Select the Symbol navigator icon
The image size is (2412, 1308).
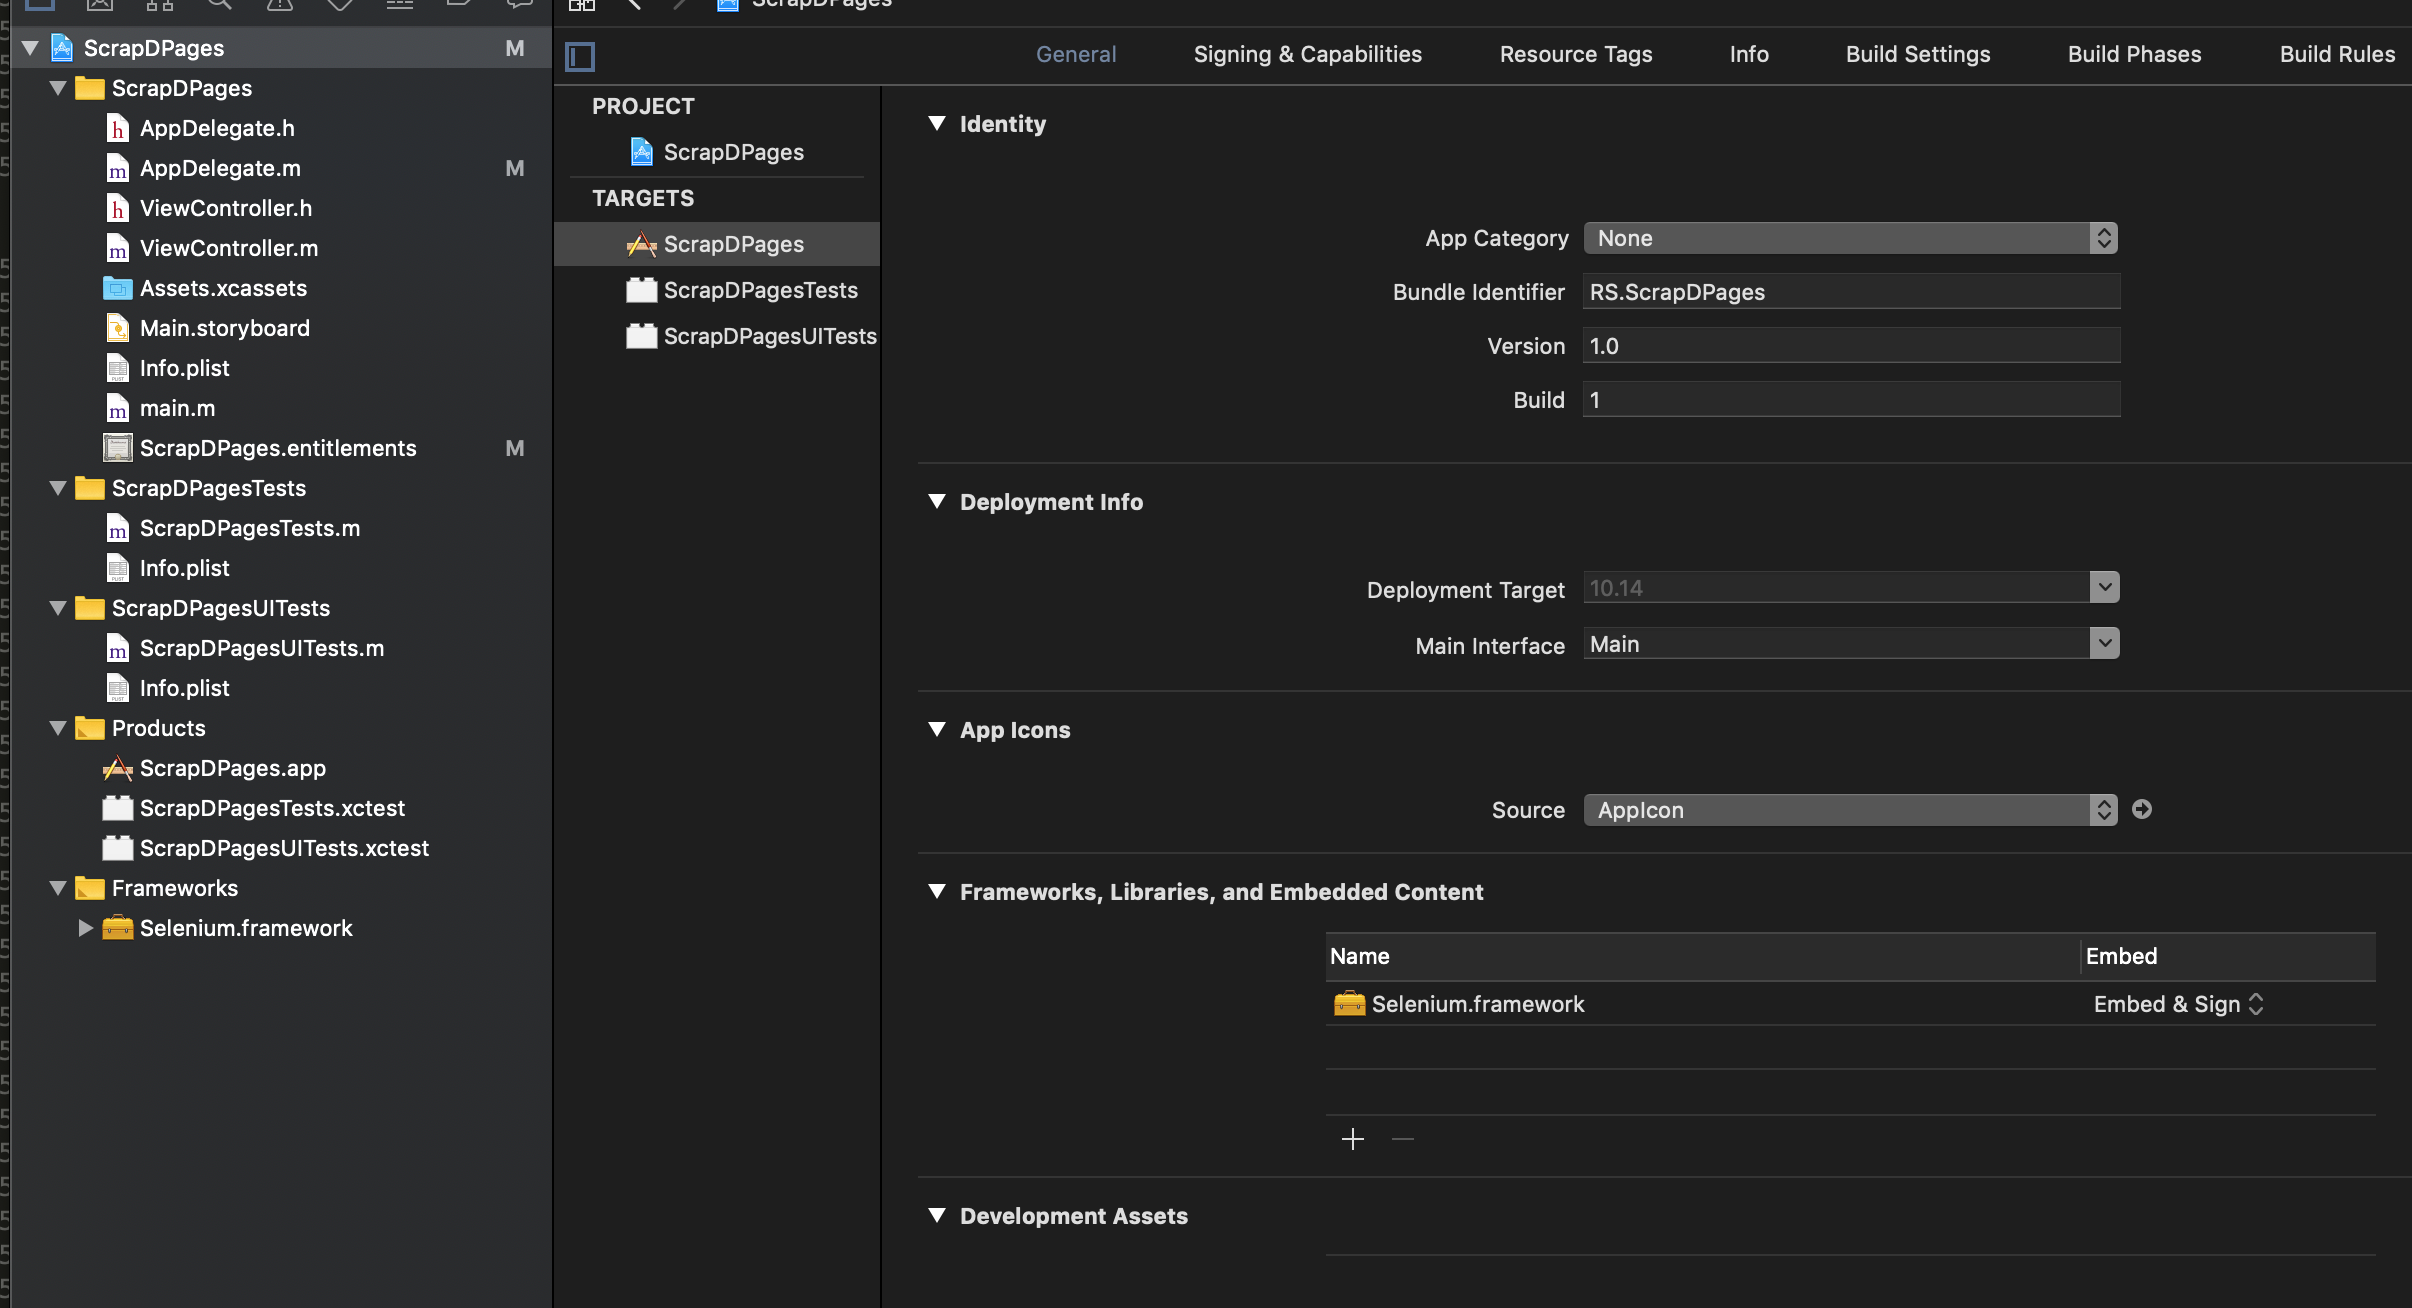pyautogui.click(x=158, y=5)
